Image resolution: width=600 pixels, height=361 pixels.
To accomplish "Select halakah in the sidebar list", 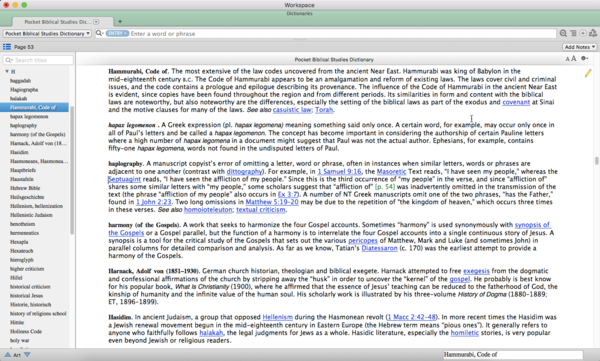I will (x=18, y=98).
